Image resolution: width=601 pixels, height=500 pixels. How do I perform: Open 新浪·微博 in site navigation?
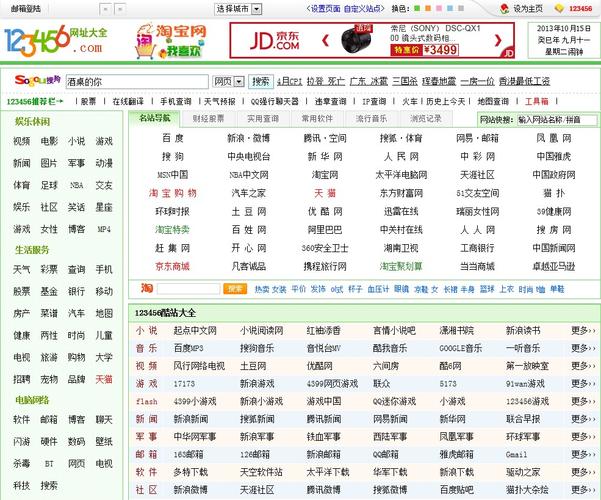point(248,138)
